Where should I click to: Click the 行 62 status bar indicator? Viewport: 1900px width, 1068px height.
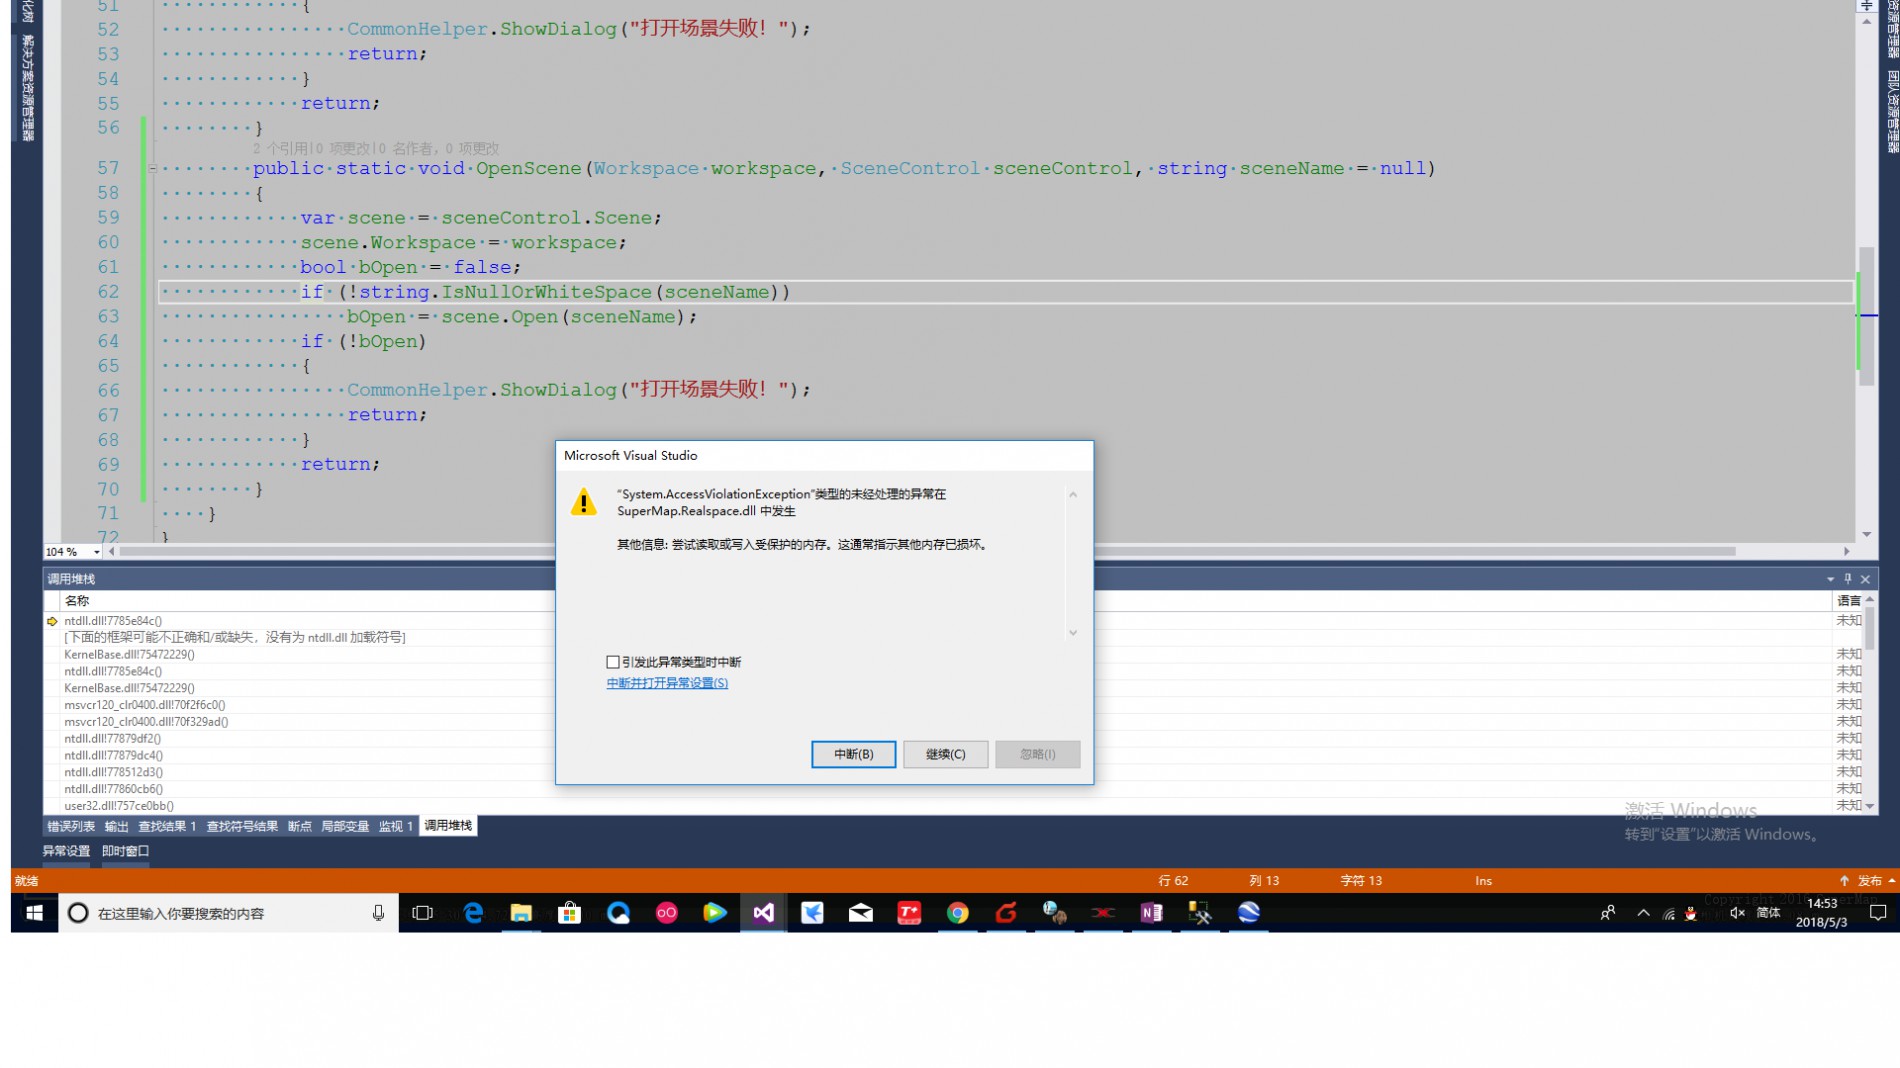[1173, 881]
